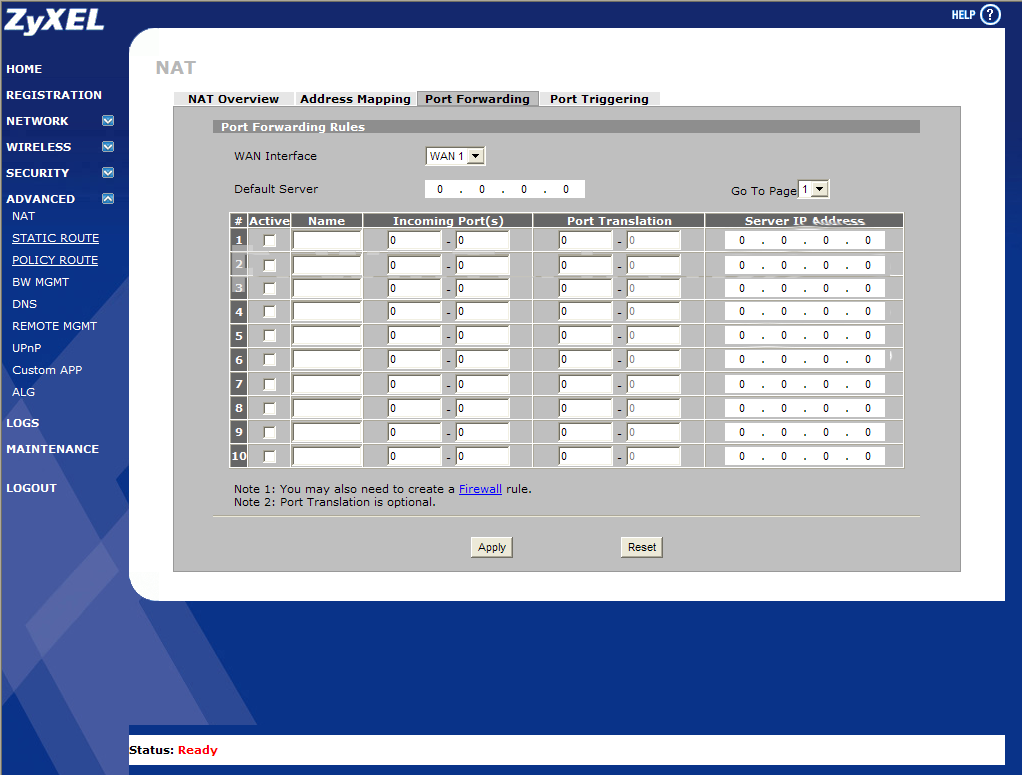
Task: Collapse the ADVANCED menu arrow
Action: click(x=108, y=199)
